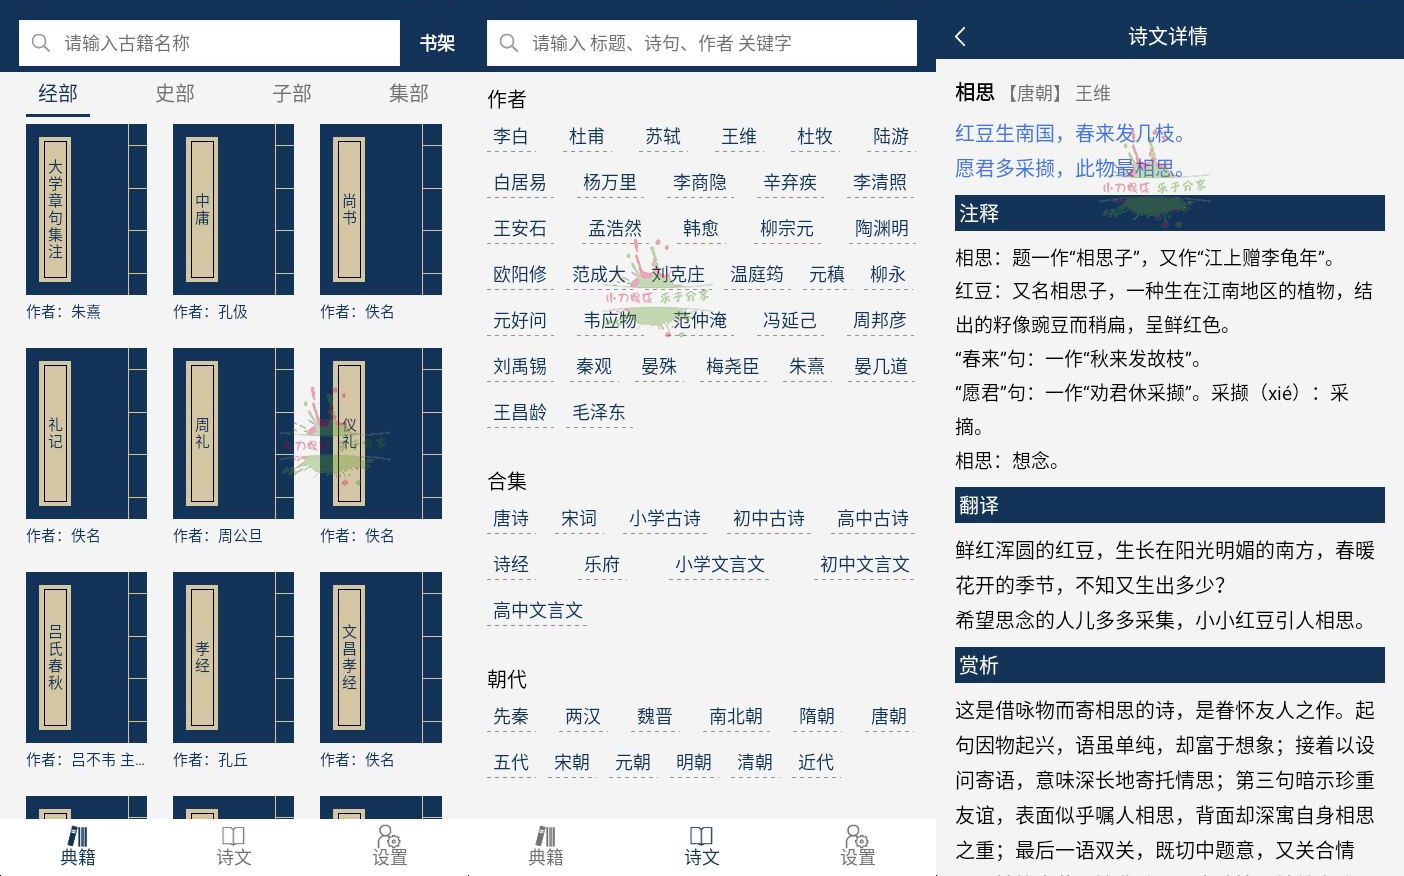Open poems by 王维
Image resolution: width=1404 pixels, height=876 pixels.
(x=739, y=137)
